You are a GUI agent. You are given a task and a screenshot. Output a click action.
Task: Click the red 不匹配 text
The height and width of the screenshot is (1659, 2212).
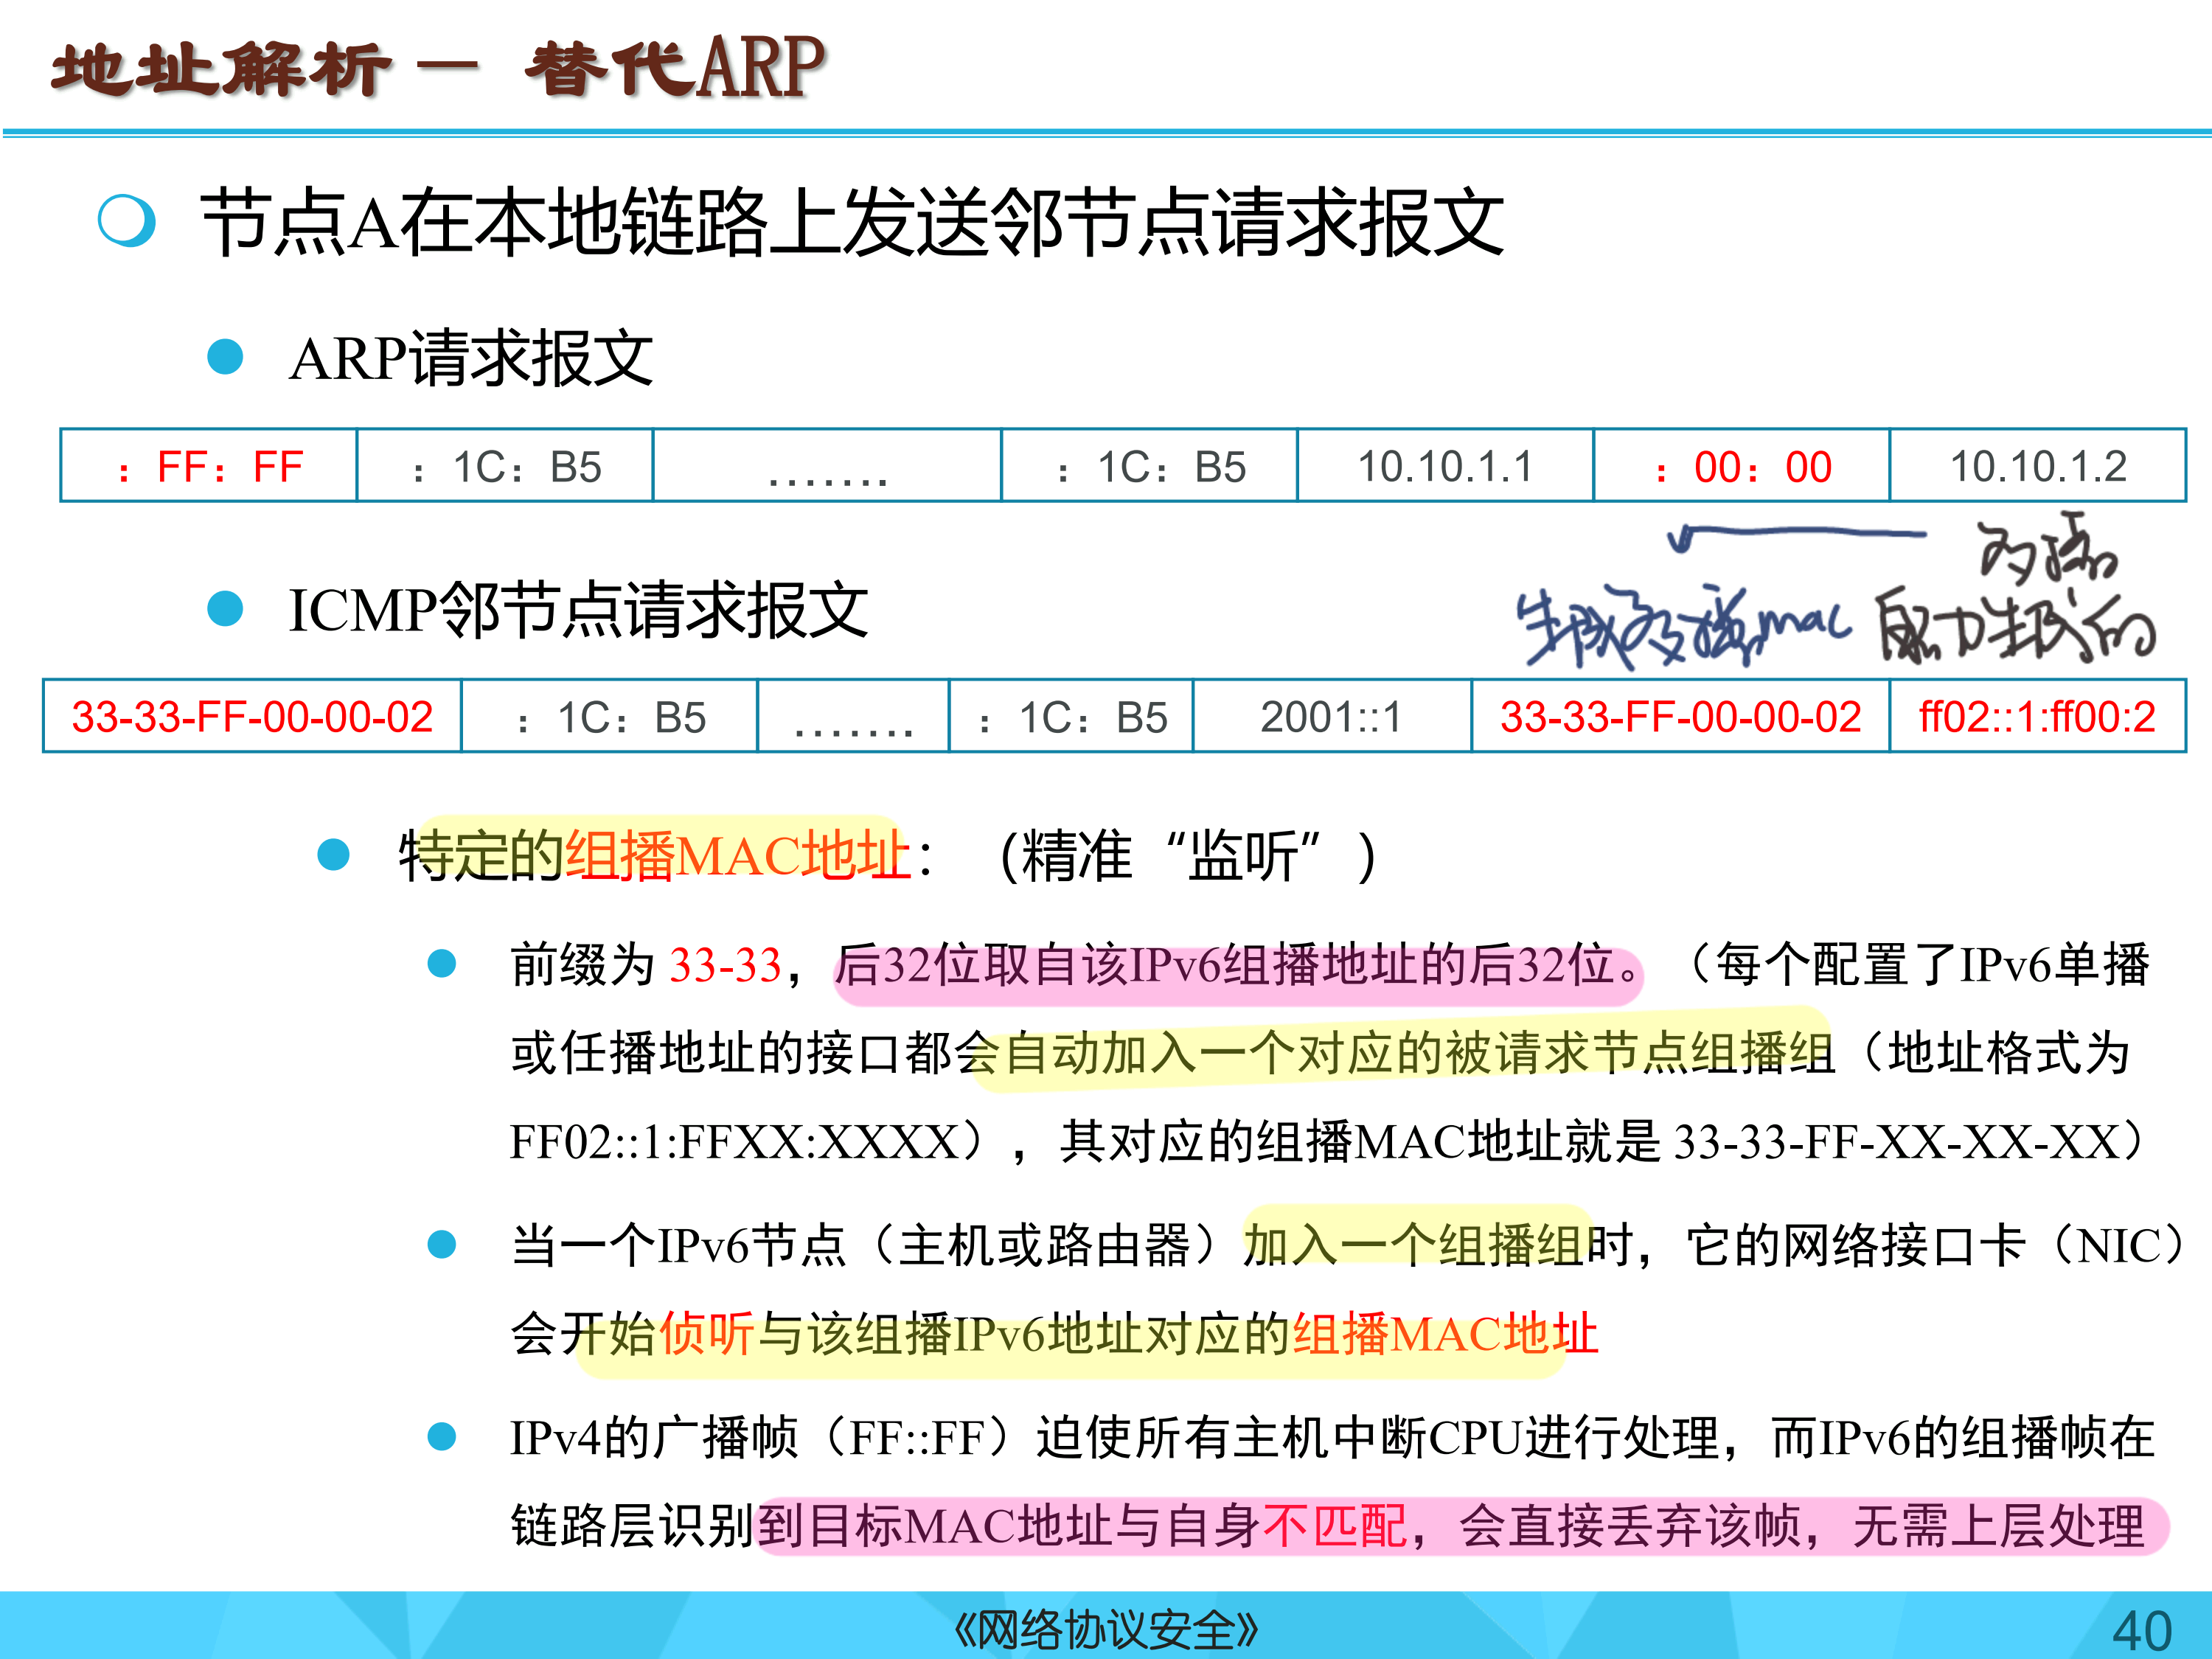coord(1334,1526)
